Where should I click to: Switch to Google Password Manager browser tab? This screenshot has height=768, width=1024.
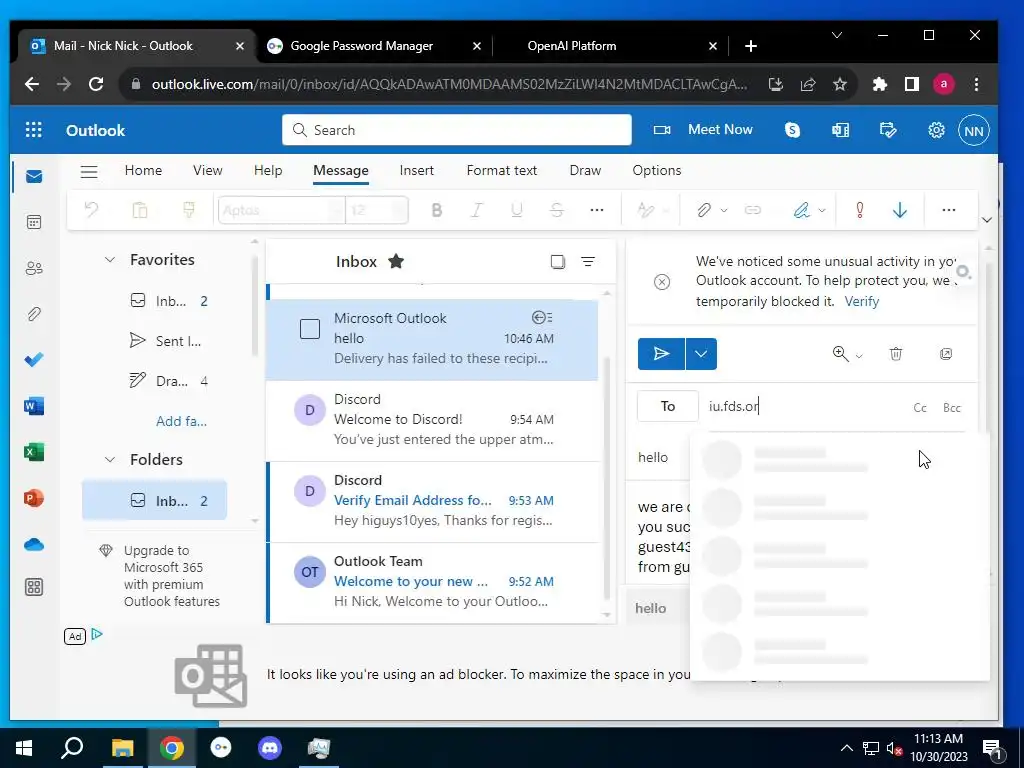tap(374, 46)
